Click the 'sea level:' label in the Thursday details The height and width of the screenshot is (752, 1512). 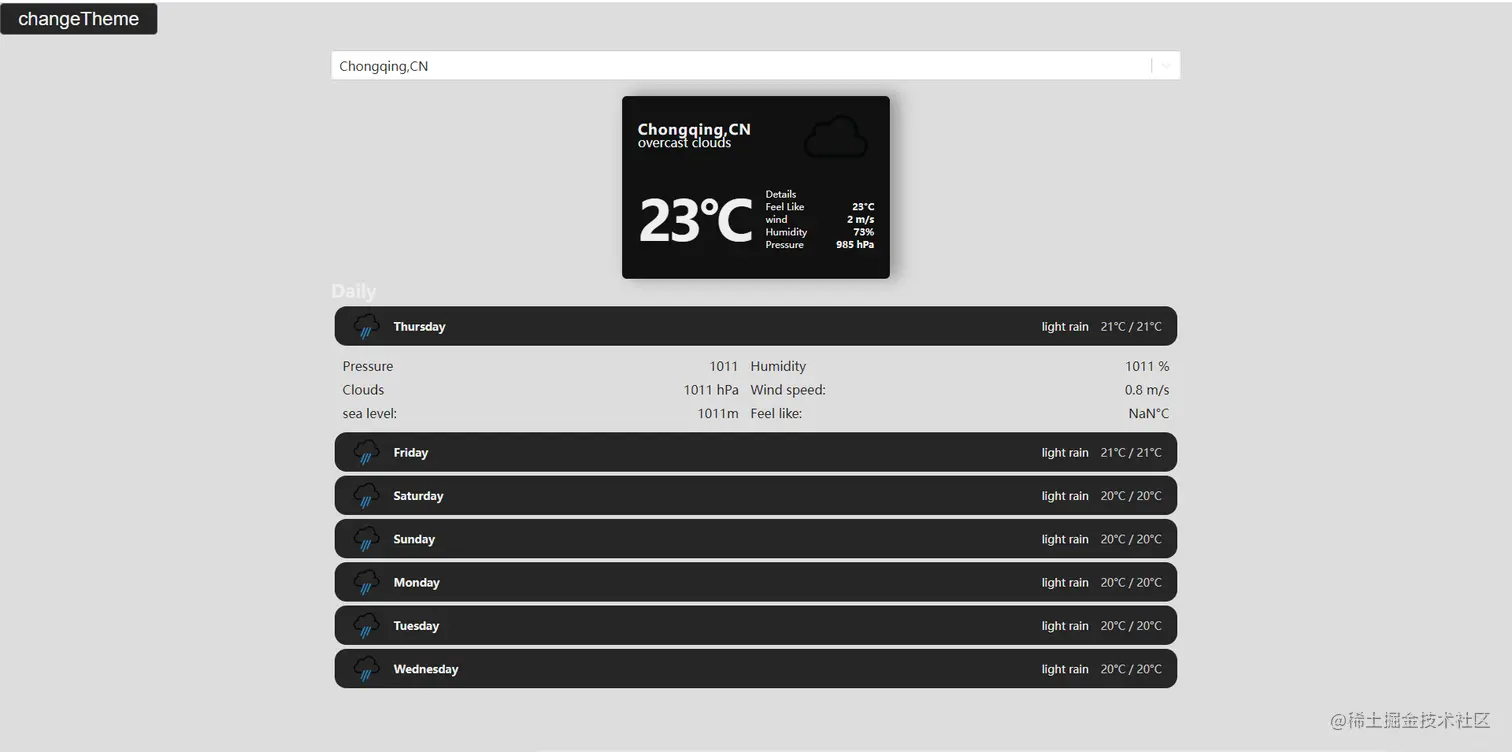tap(370, 413)
